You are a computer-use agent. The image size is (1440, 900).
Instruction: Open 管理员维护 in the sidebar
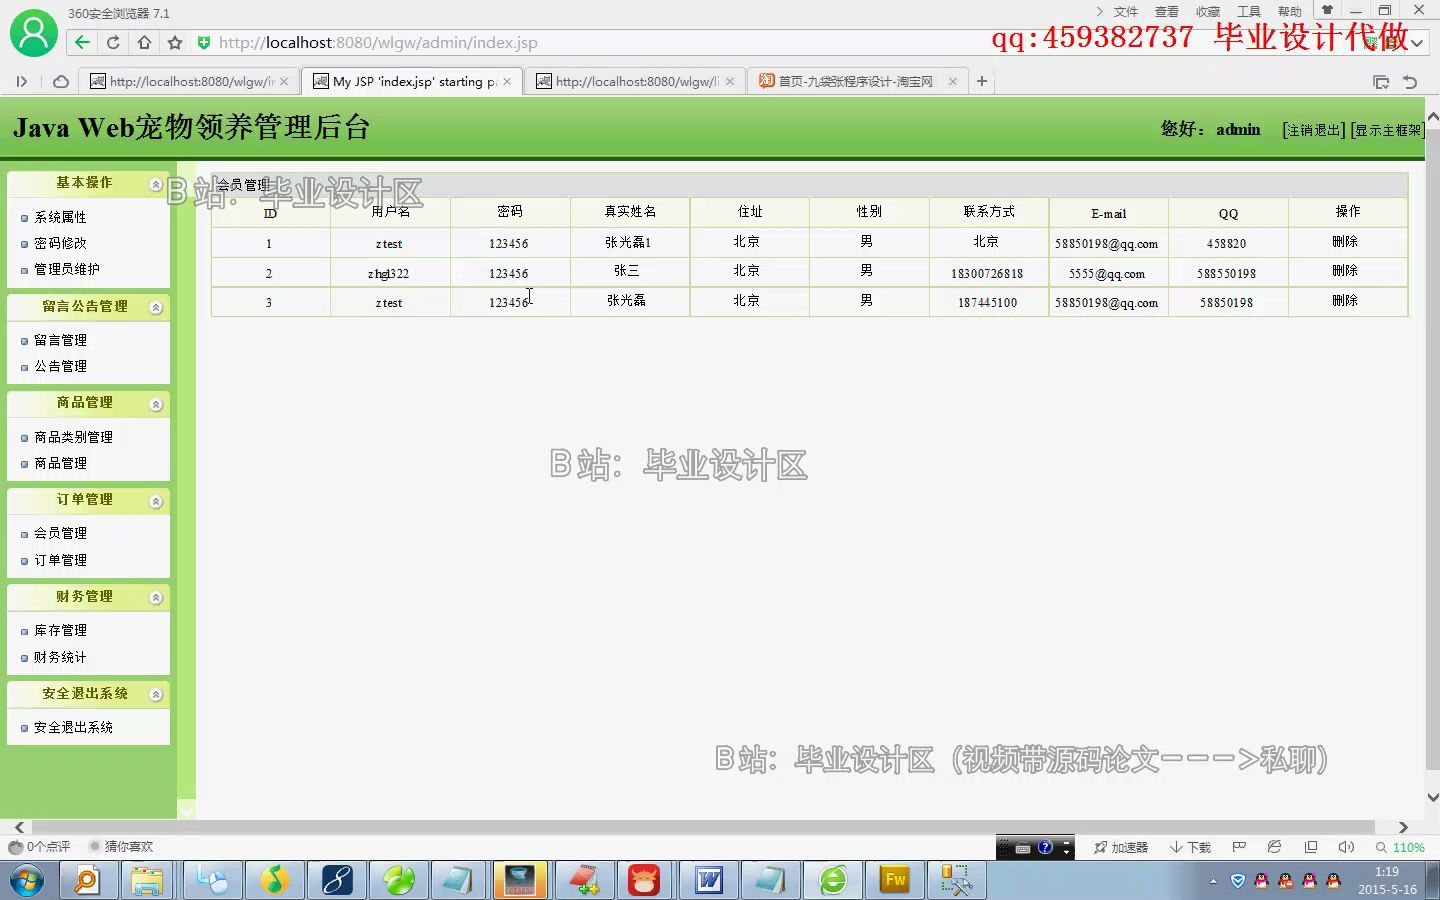[67, 269]
